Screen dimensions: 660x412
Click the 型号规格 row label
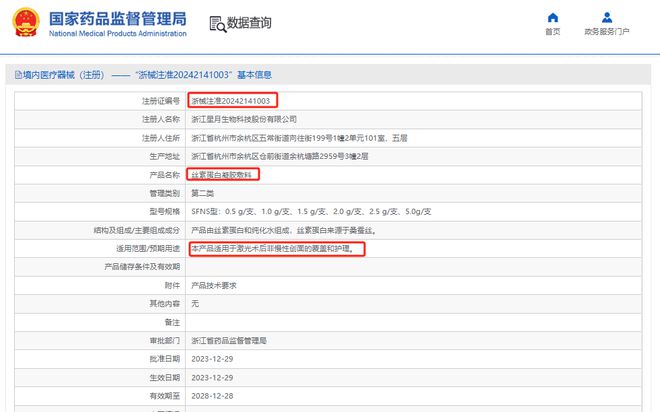(165, 212)
